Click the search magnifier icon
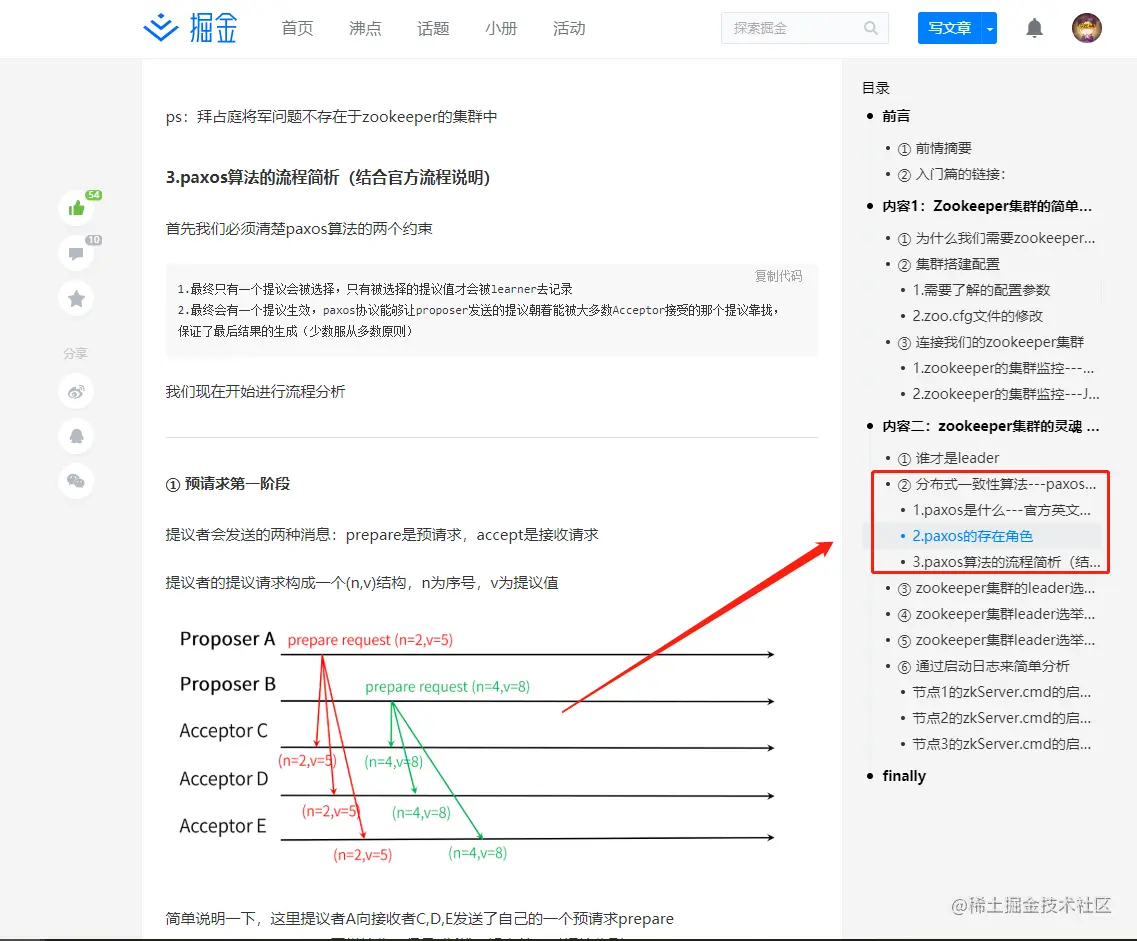Image resolution: width=1137 pixels, height=941 pixels. pyautogui.click(x=871, y=28)
